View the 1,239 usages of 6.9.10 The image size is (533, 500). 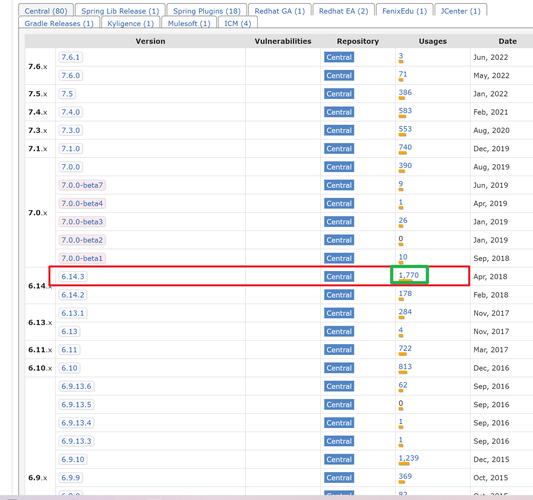pos(409,458)
